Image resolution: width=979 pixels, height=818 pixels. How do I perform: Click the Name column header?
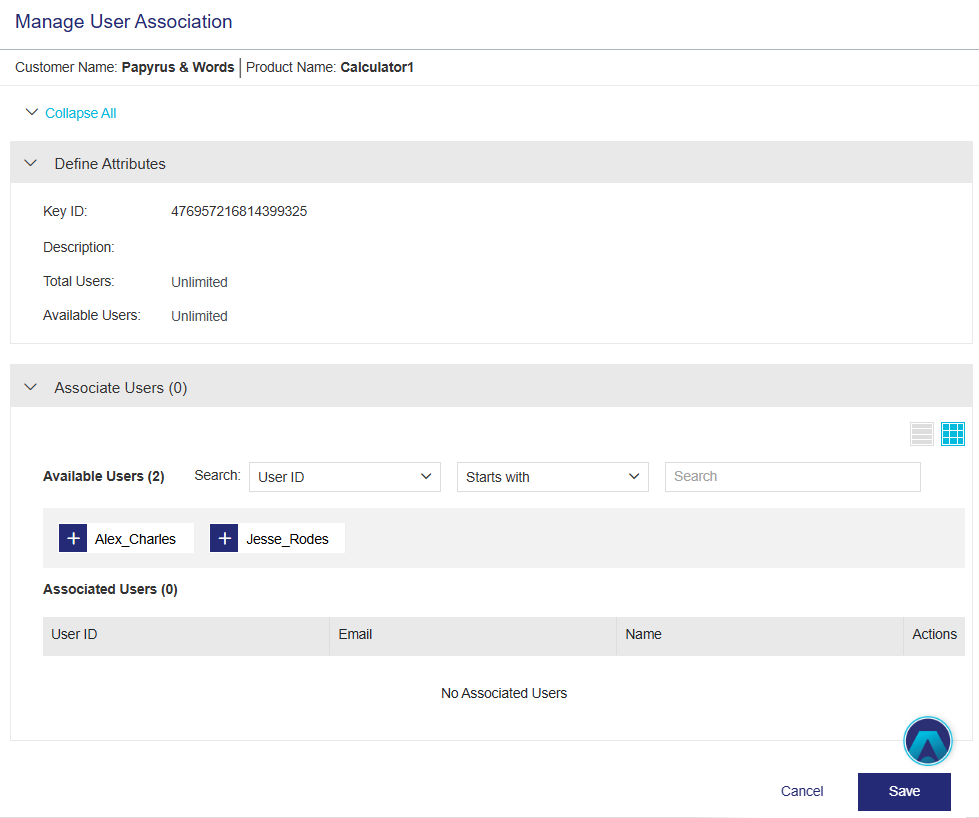pyautogui.click(x=643, y=634)
